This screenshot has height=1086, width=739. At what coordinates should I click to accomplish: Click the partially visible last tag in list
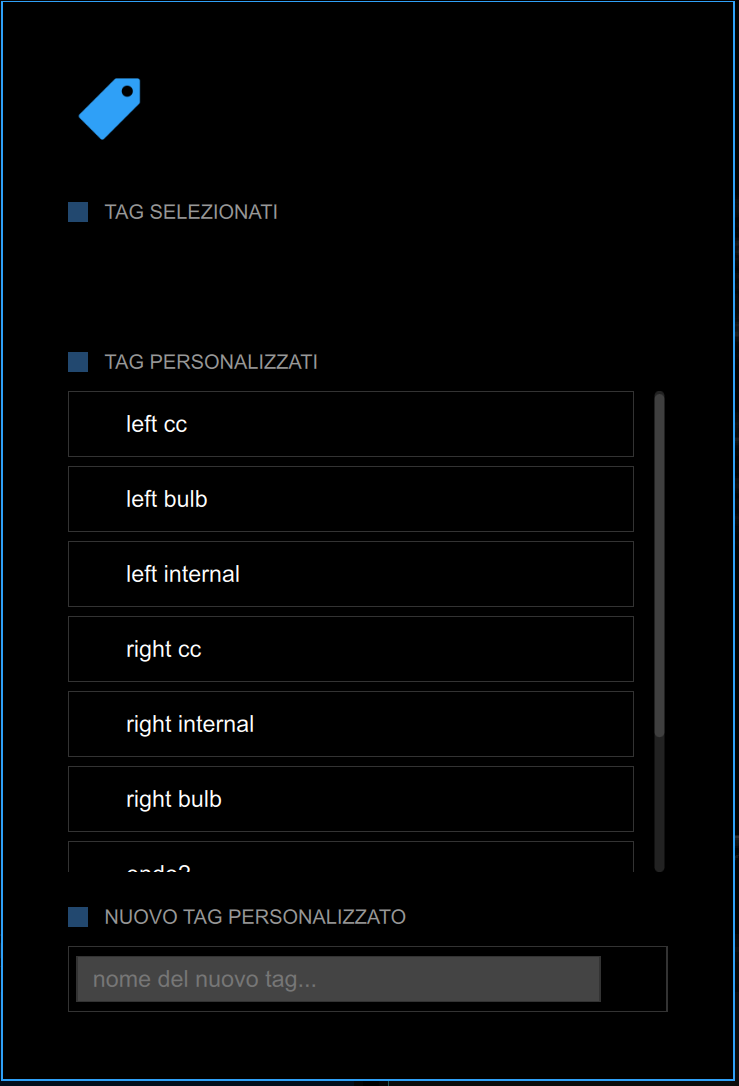click(350, 860)
